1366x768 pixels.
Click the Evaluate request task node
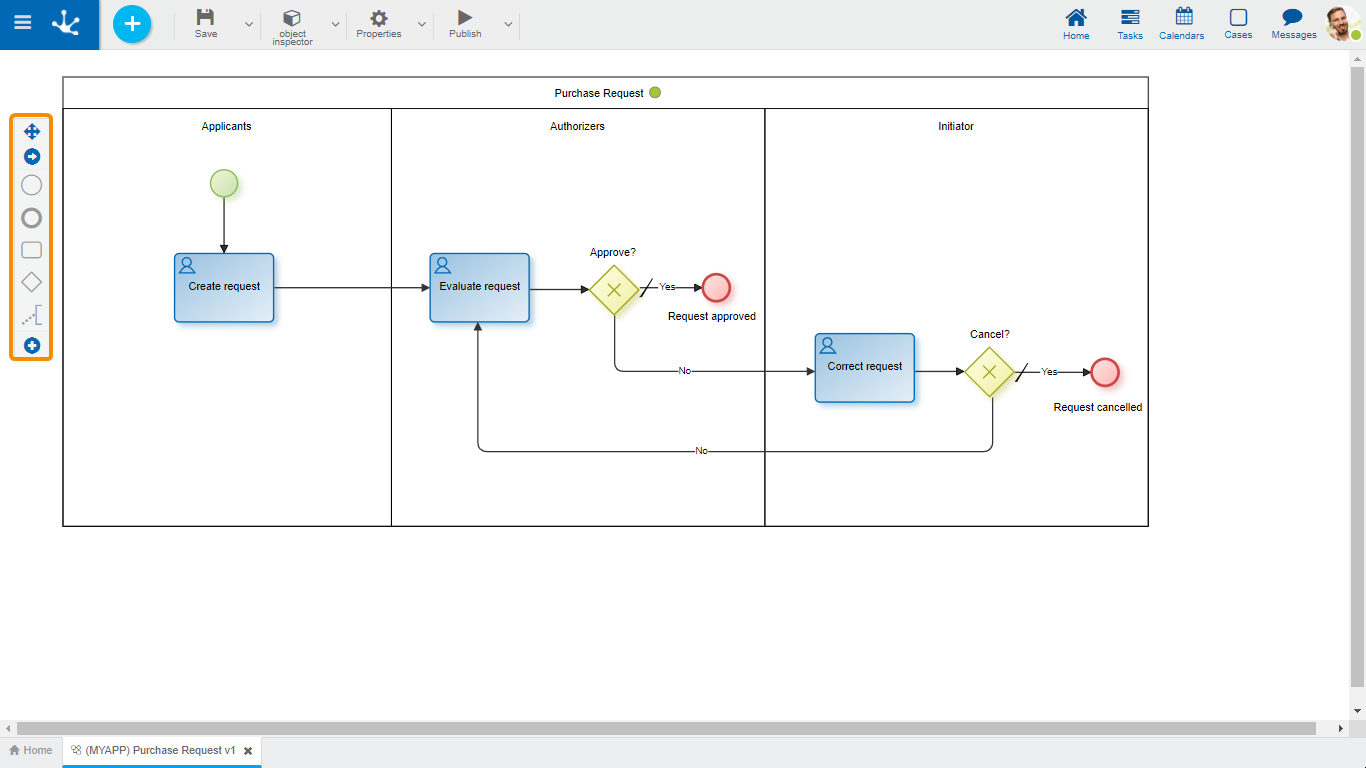[480, 288]
